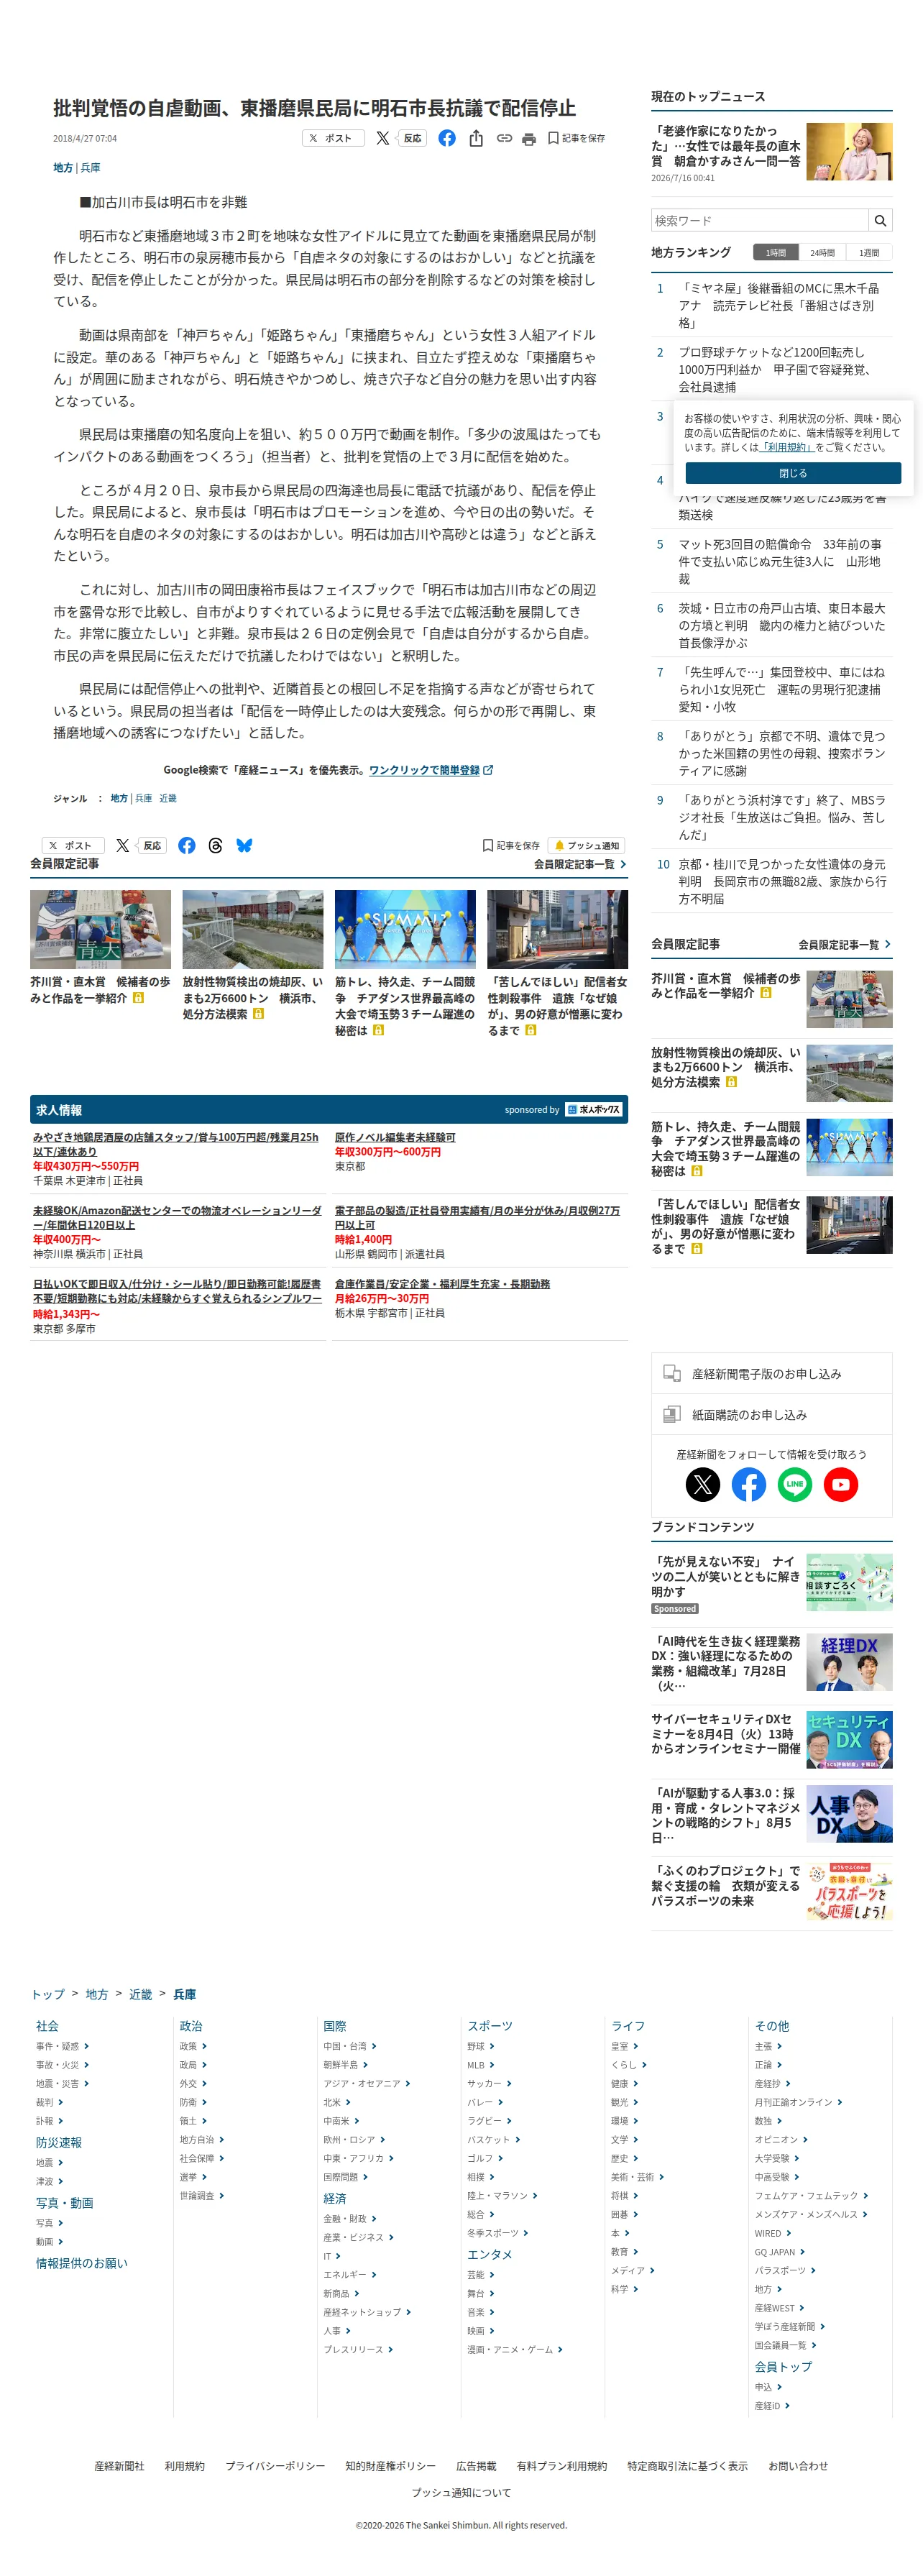Open the 社会 footer section heading
The height and width of the screenshot is (2576, 923).
tap(47, 2026)
